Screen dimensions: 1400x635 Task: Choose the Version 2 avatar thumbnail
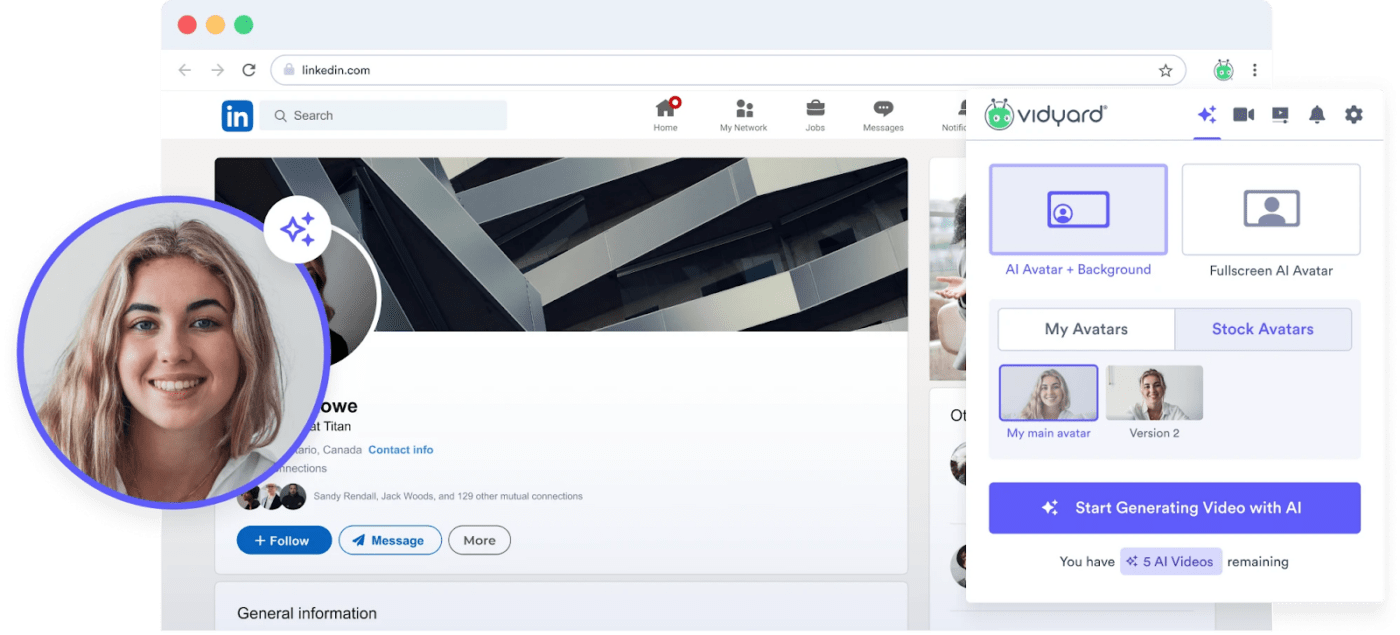pos(1155,393)
